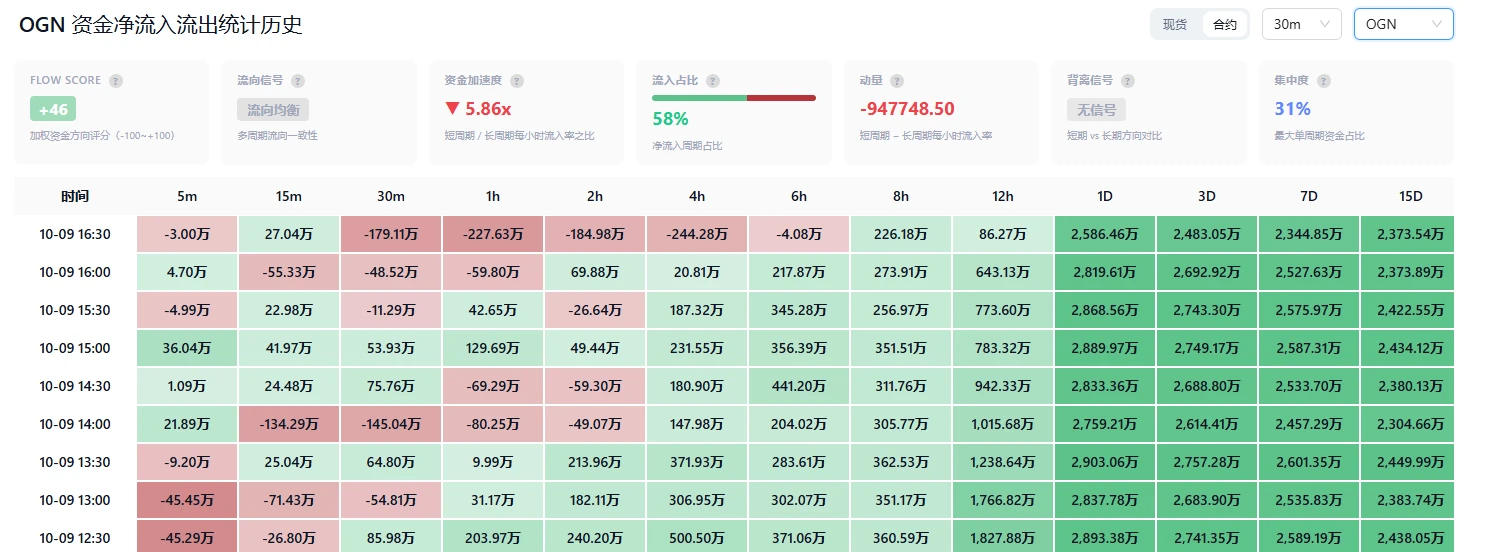Image resolution: width=1510 pixels, height=552 pixels.
Task: Click the 500.50万 cell
Action: (697, 537)
